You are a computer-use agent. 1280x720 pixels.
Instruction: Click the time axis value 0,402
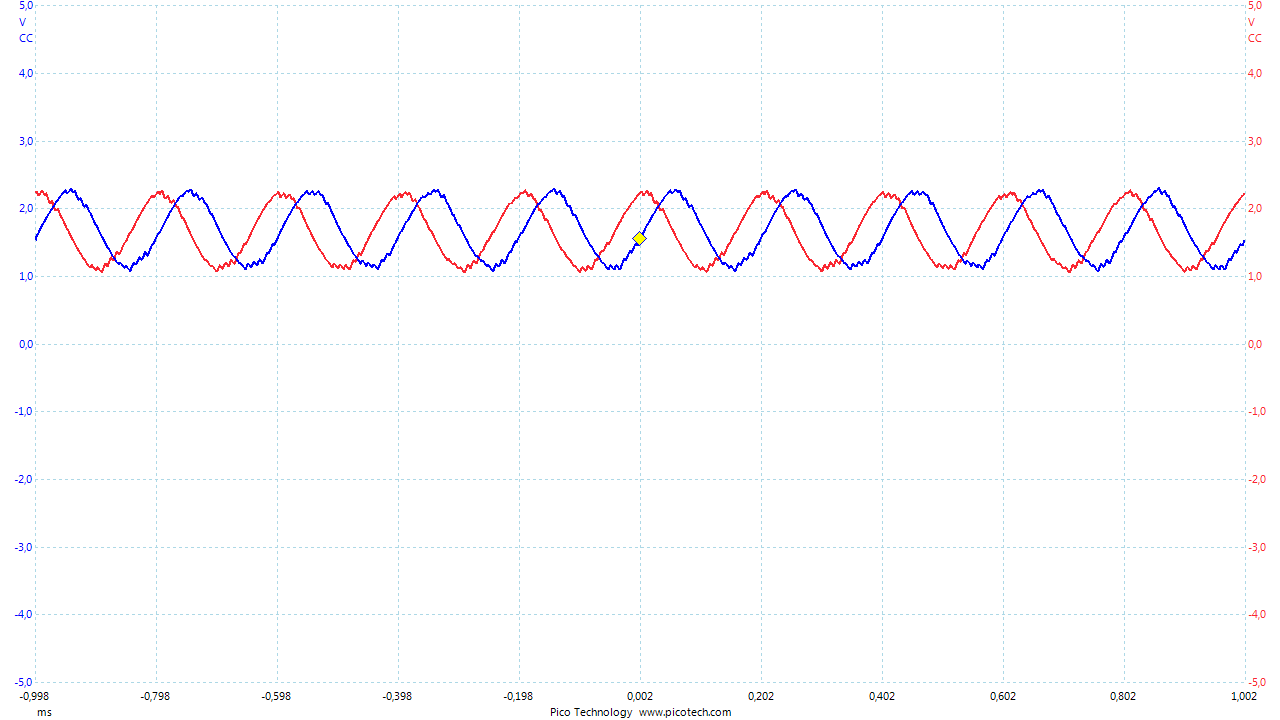(882, 695)
